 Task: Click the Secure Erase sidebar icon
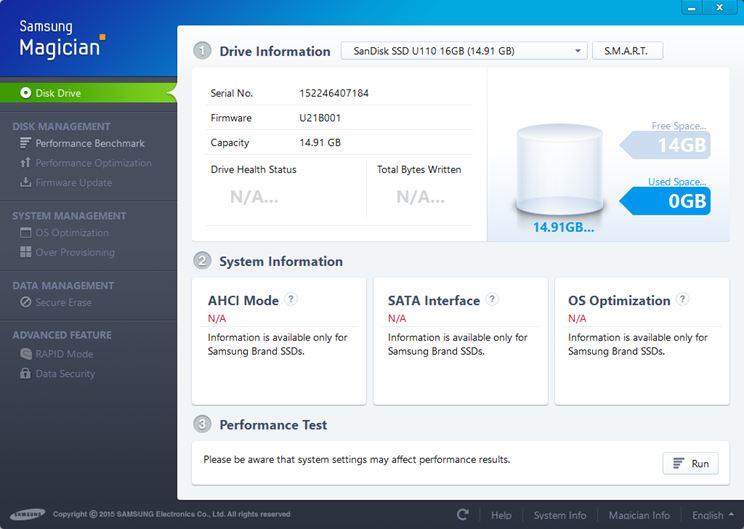(x=26, y=303)
